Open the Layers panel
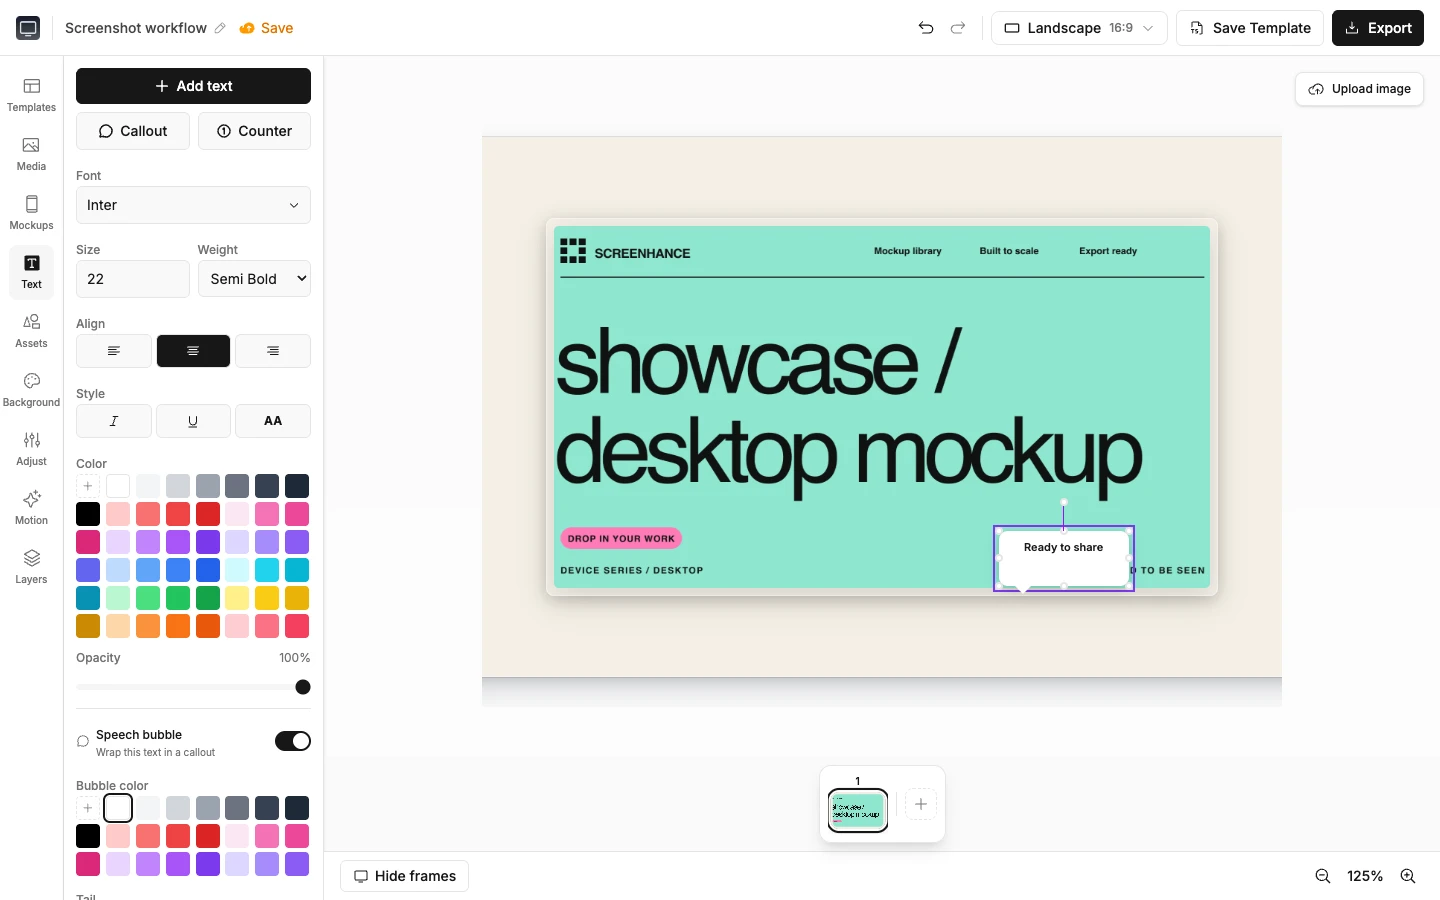This screenshot has height=900, width=1440. (x=31, y=567)
